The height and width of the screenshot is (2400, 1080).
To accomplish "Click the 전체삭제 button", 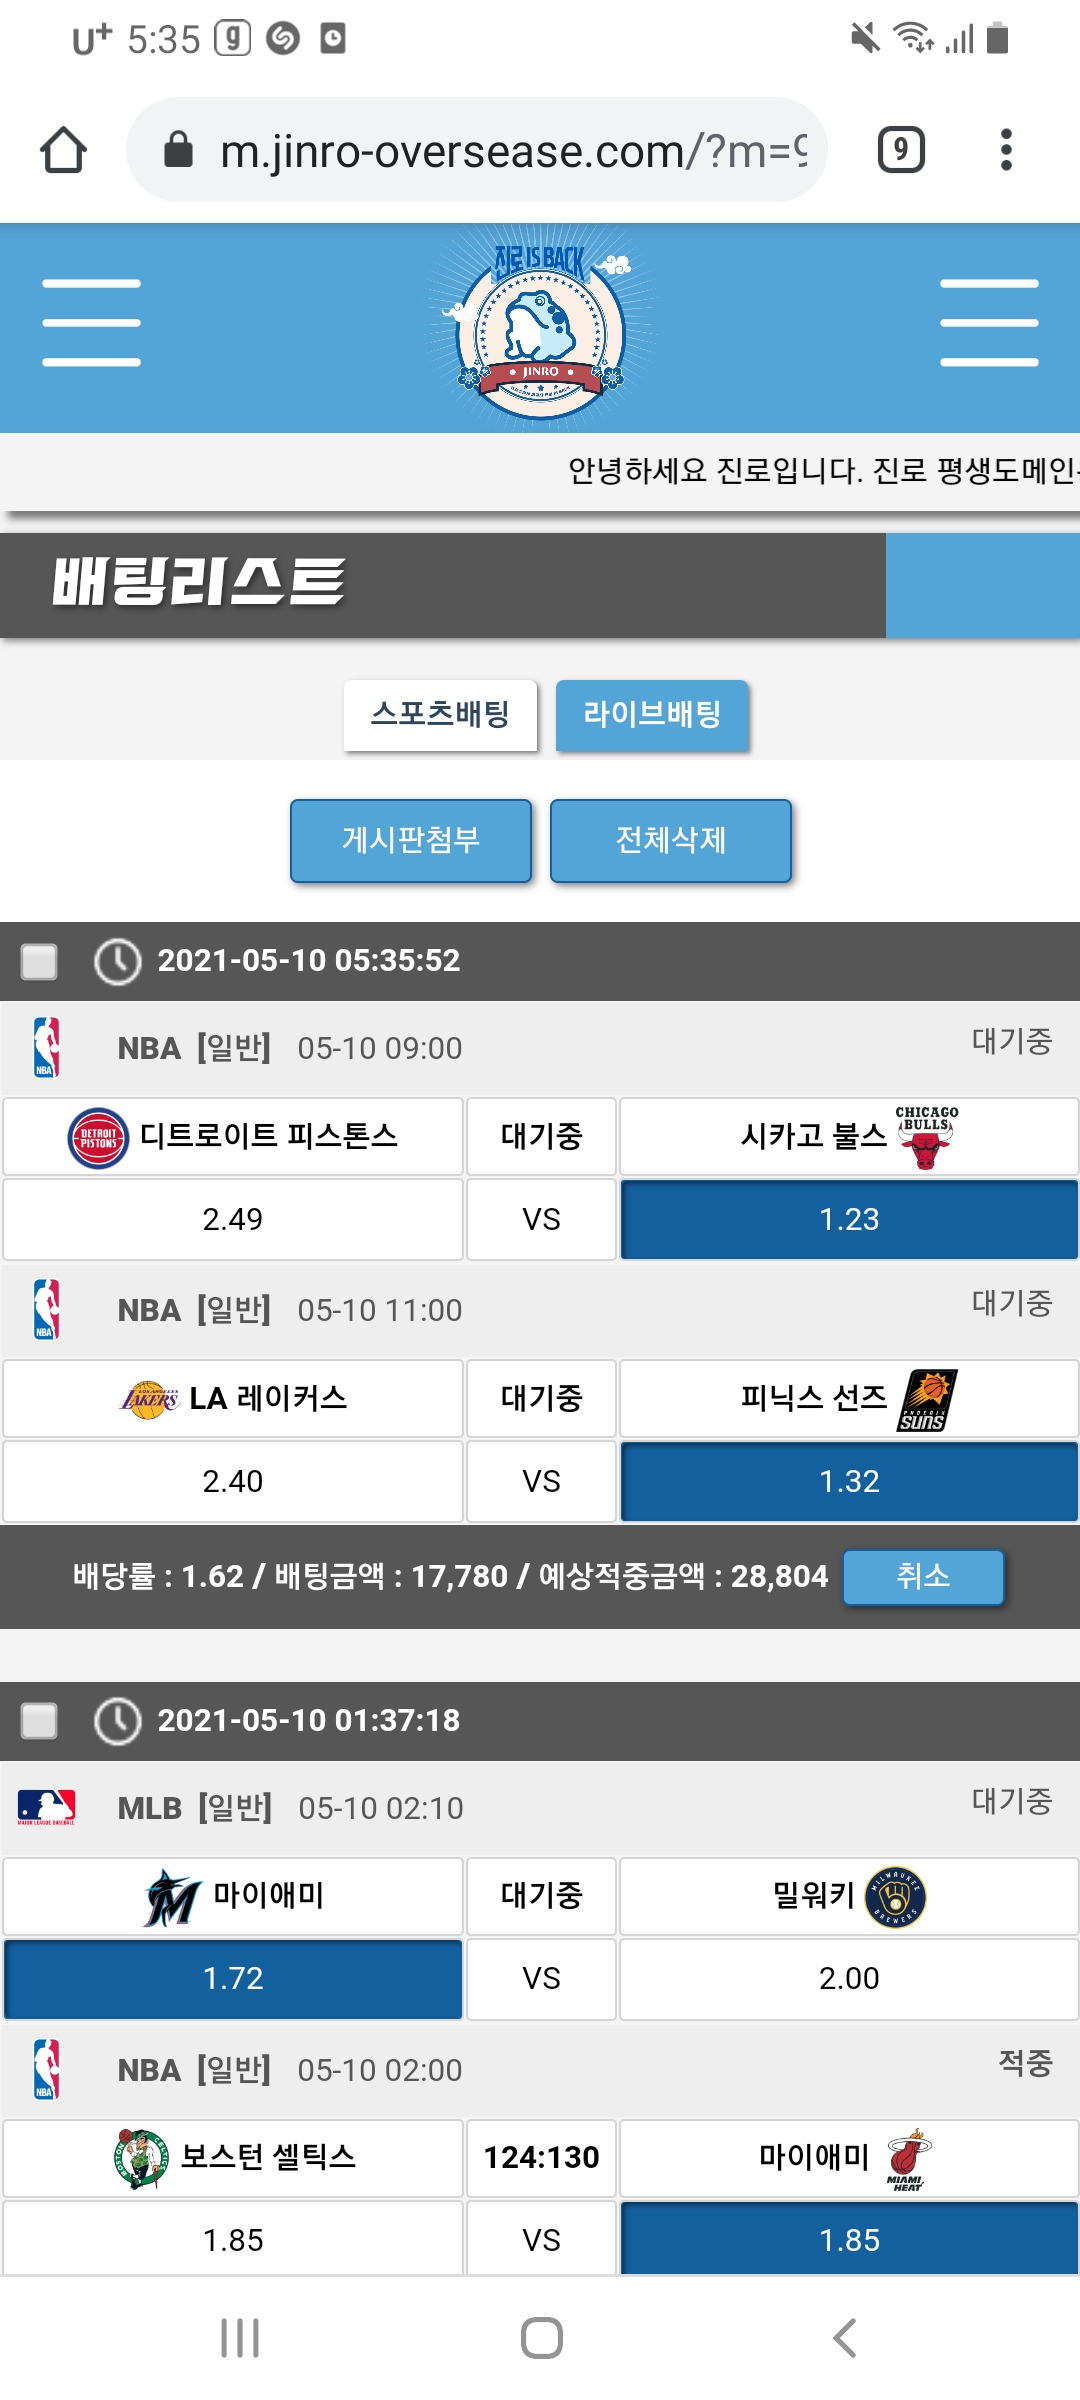I will (670, 840).
